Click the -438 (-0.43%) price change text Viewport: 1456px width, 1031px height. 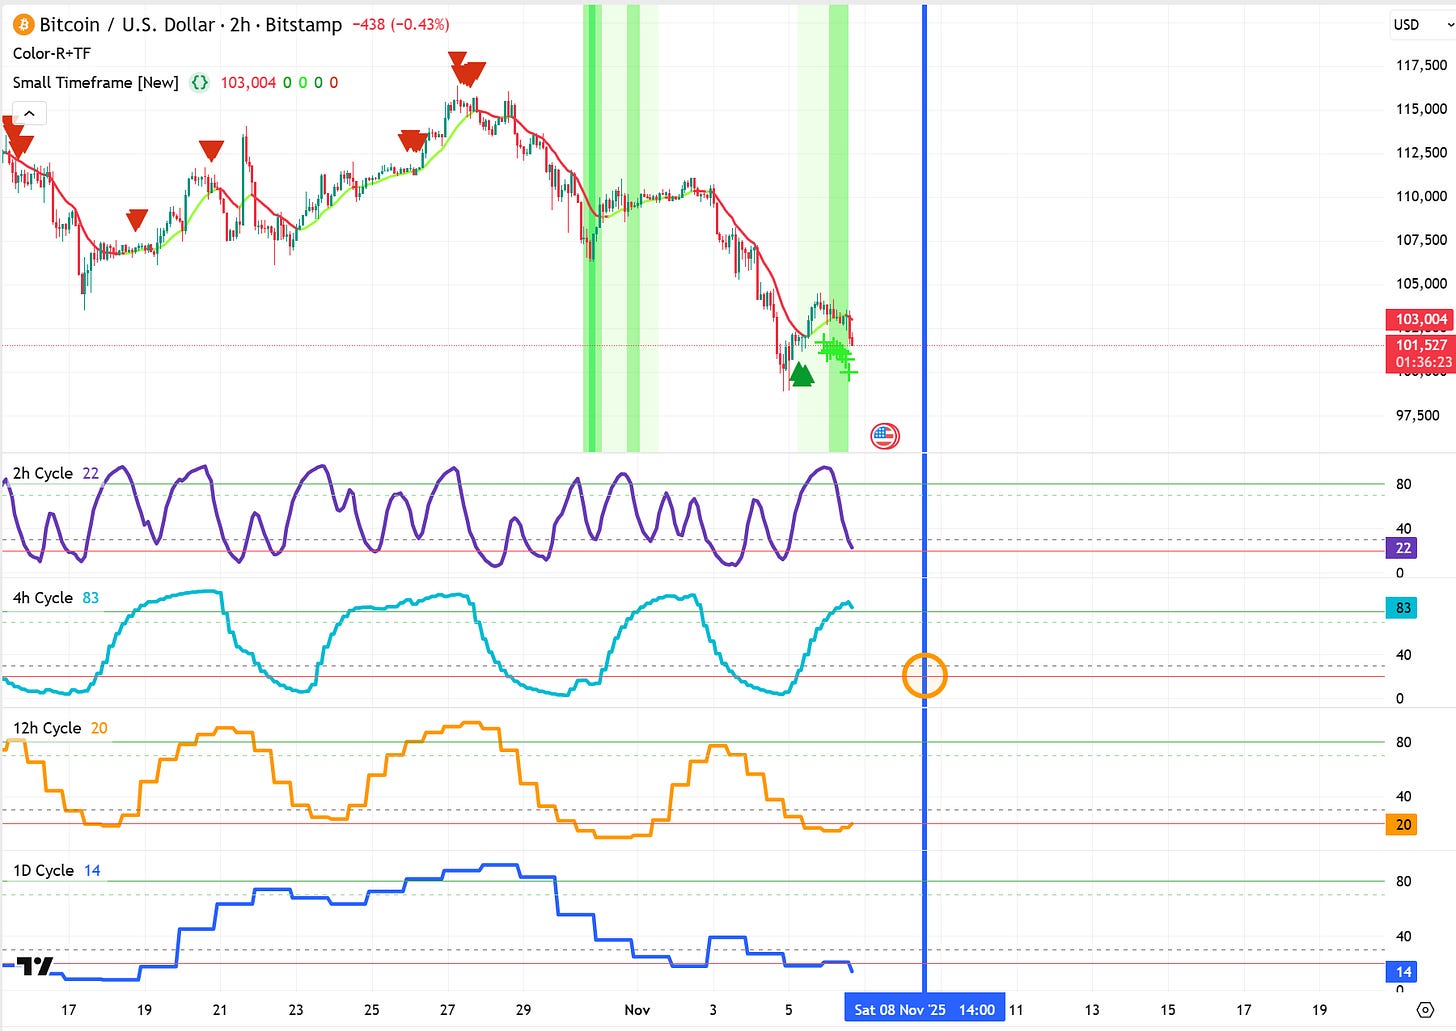pos(400,24)
